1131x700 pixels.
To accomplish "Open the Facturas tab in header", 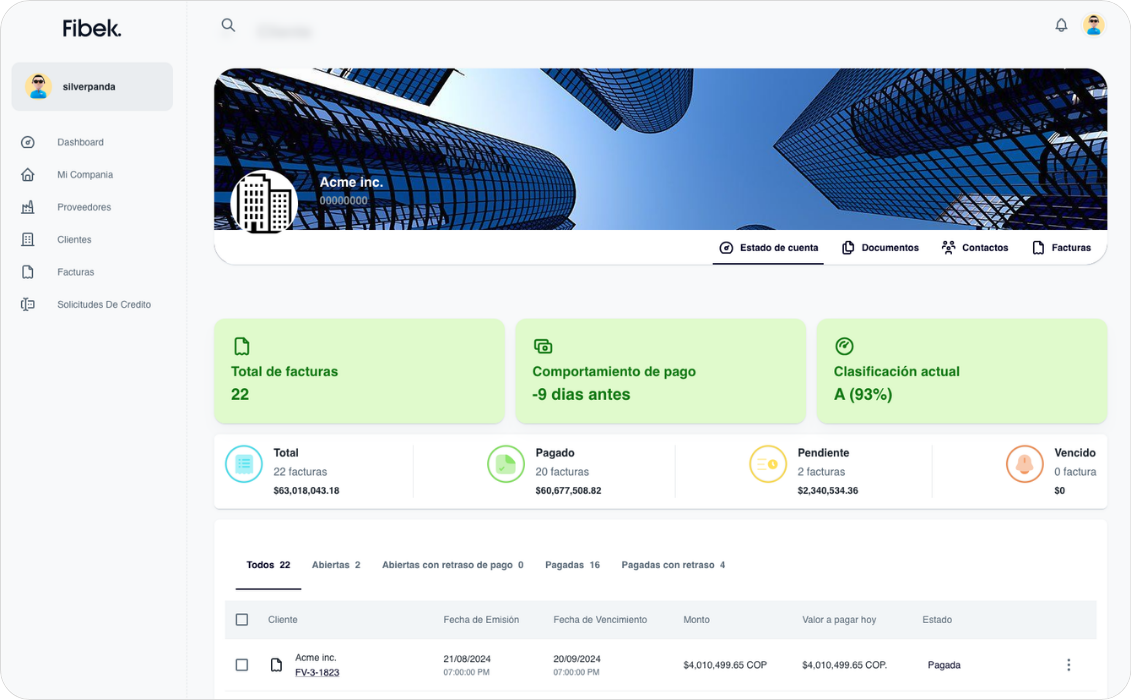I will click(x=1061, y=248).
